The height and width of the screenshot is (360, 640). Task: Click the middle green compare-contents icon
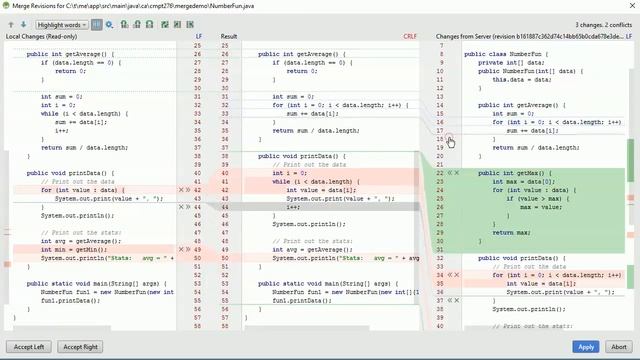[x=178, y=25]
